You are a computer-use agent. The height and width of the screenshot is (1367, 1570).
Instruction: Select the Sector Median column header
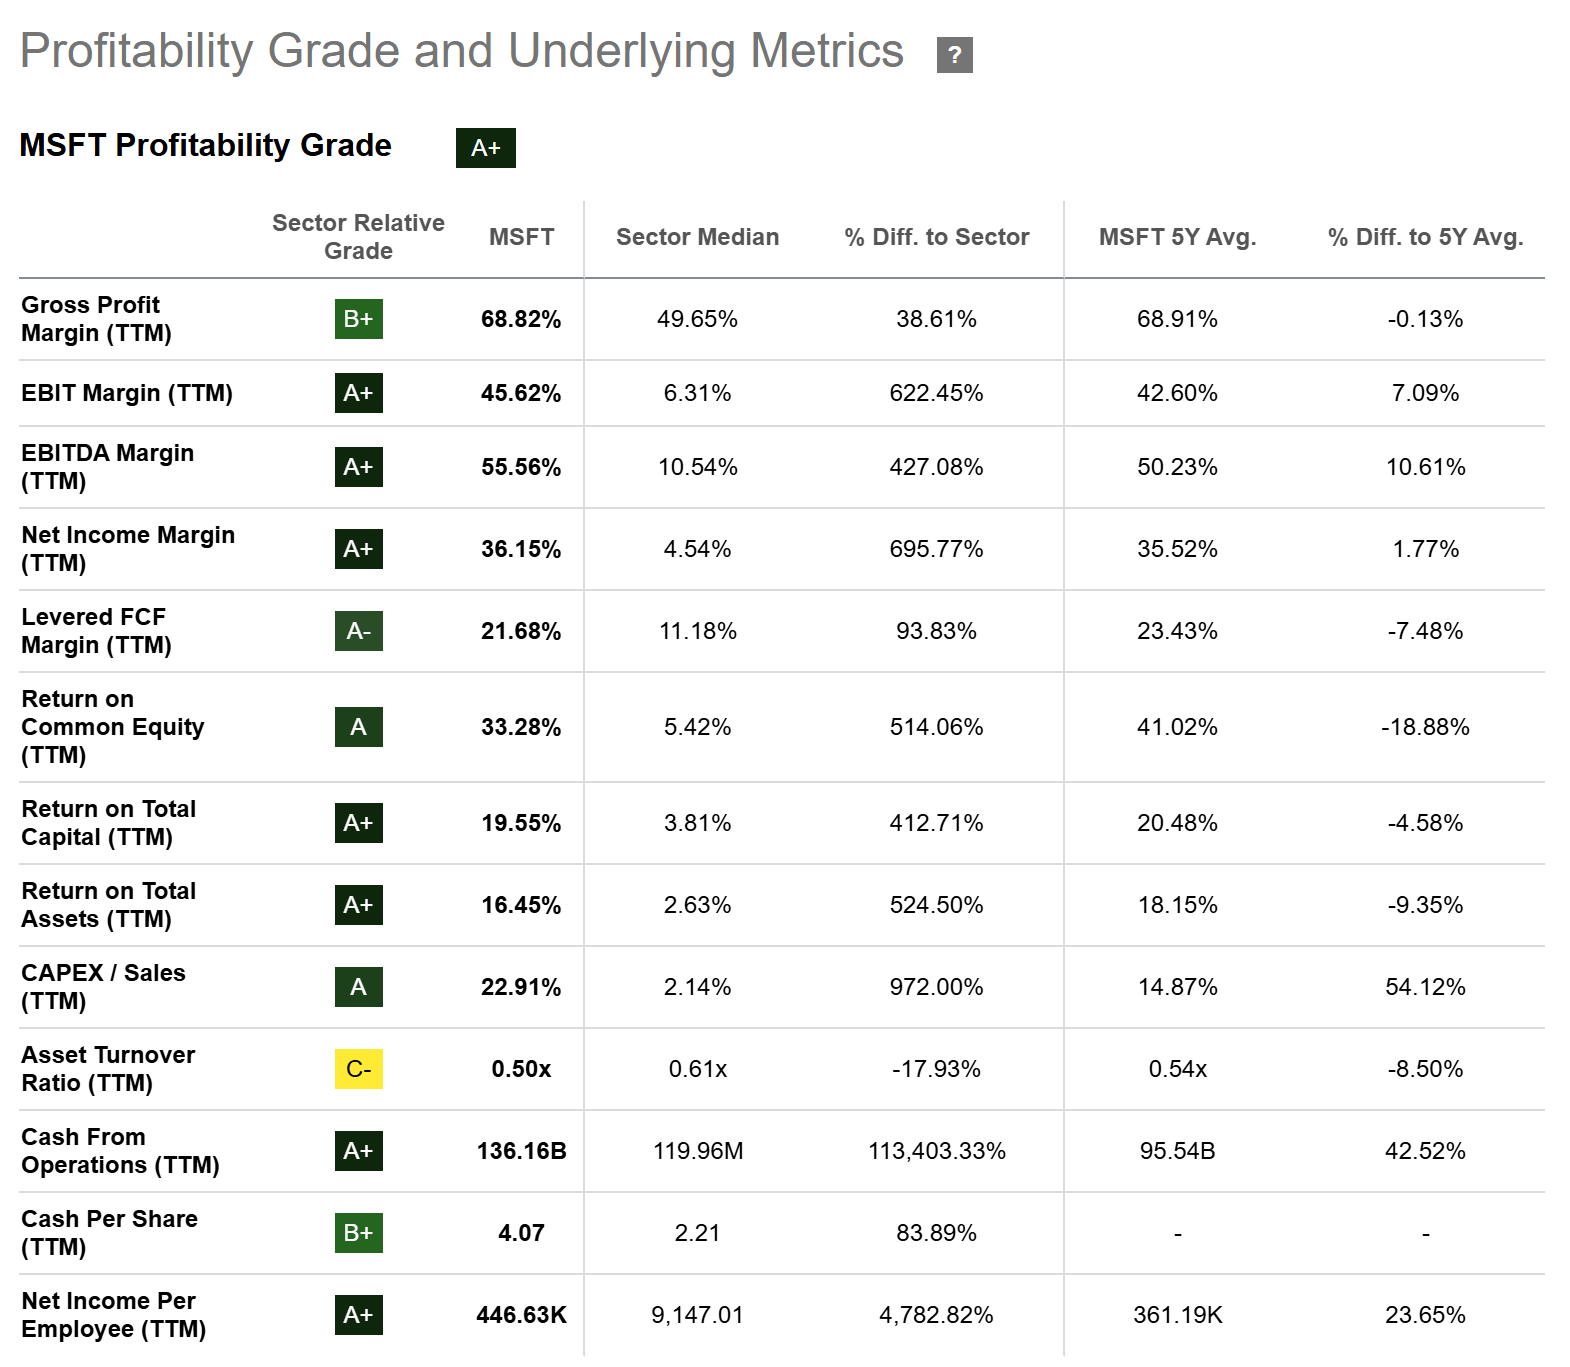point(697,237)
